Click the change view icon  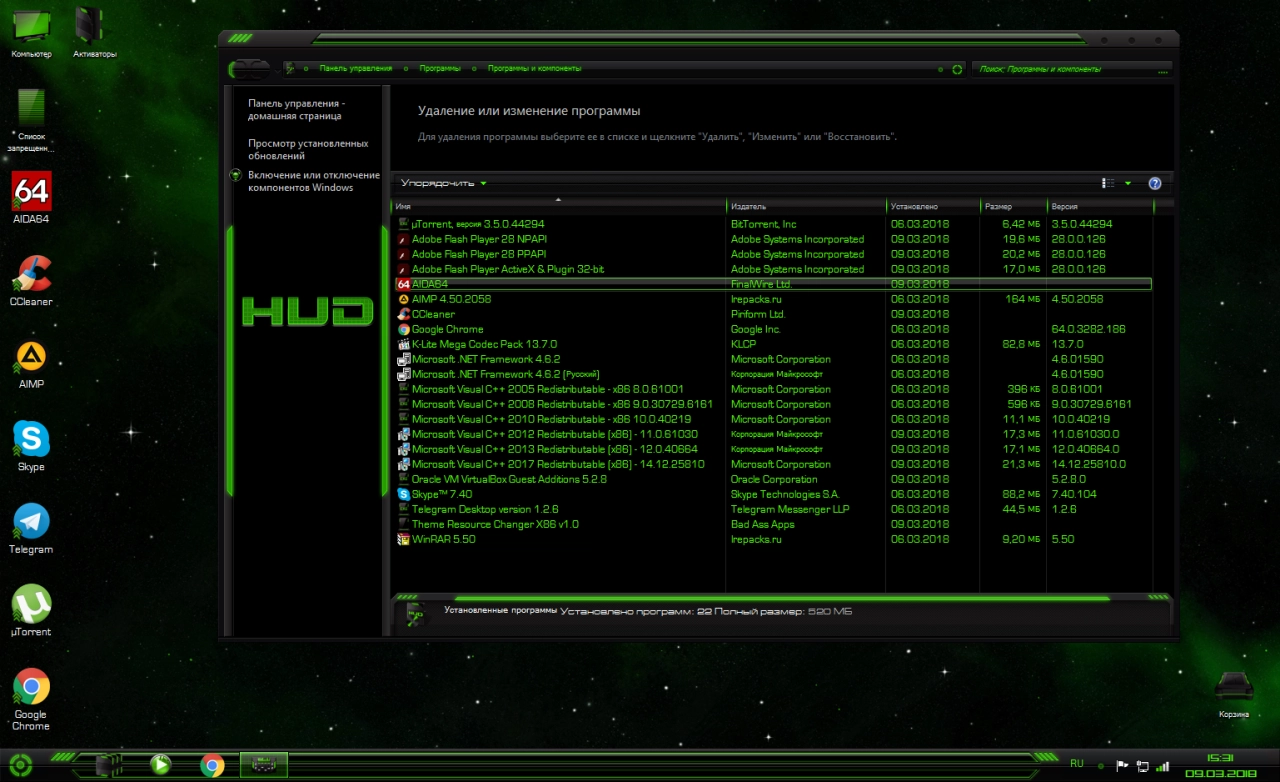(x=1108, y=183)
